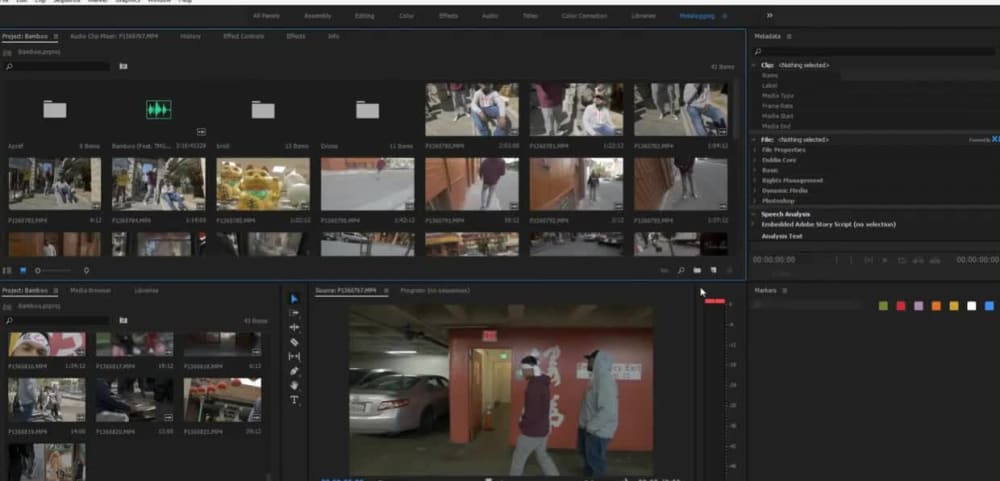Open Metadata panel menu icon

pos(789,36)
